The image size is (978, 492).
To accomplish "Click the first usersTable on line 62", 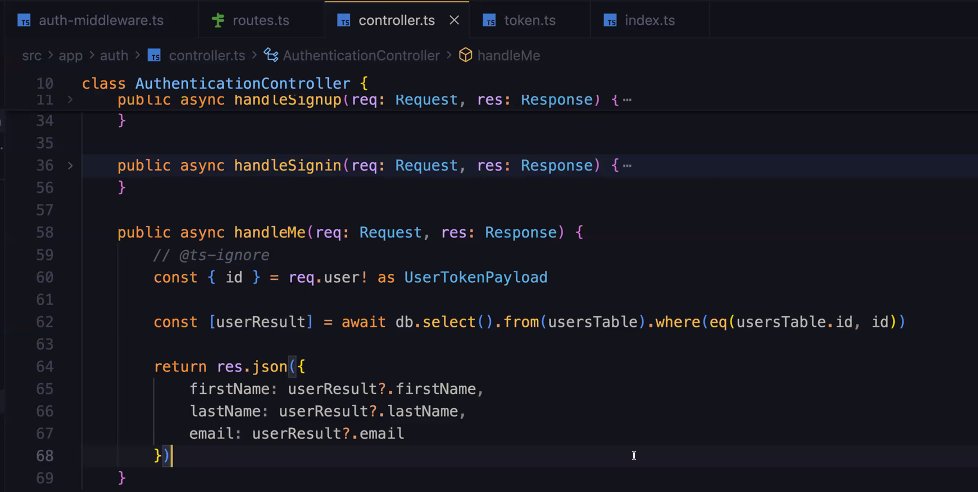I will (x=593, y=322).
